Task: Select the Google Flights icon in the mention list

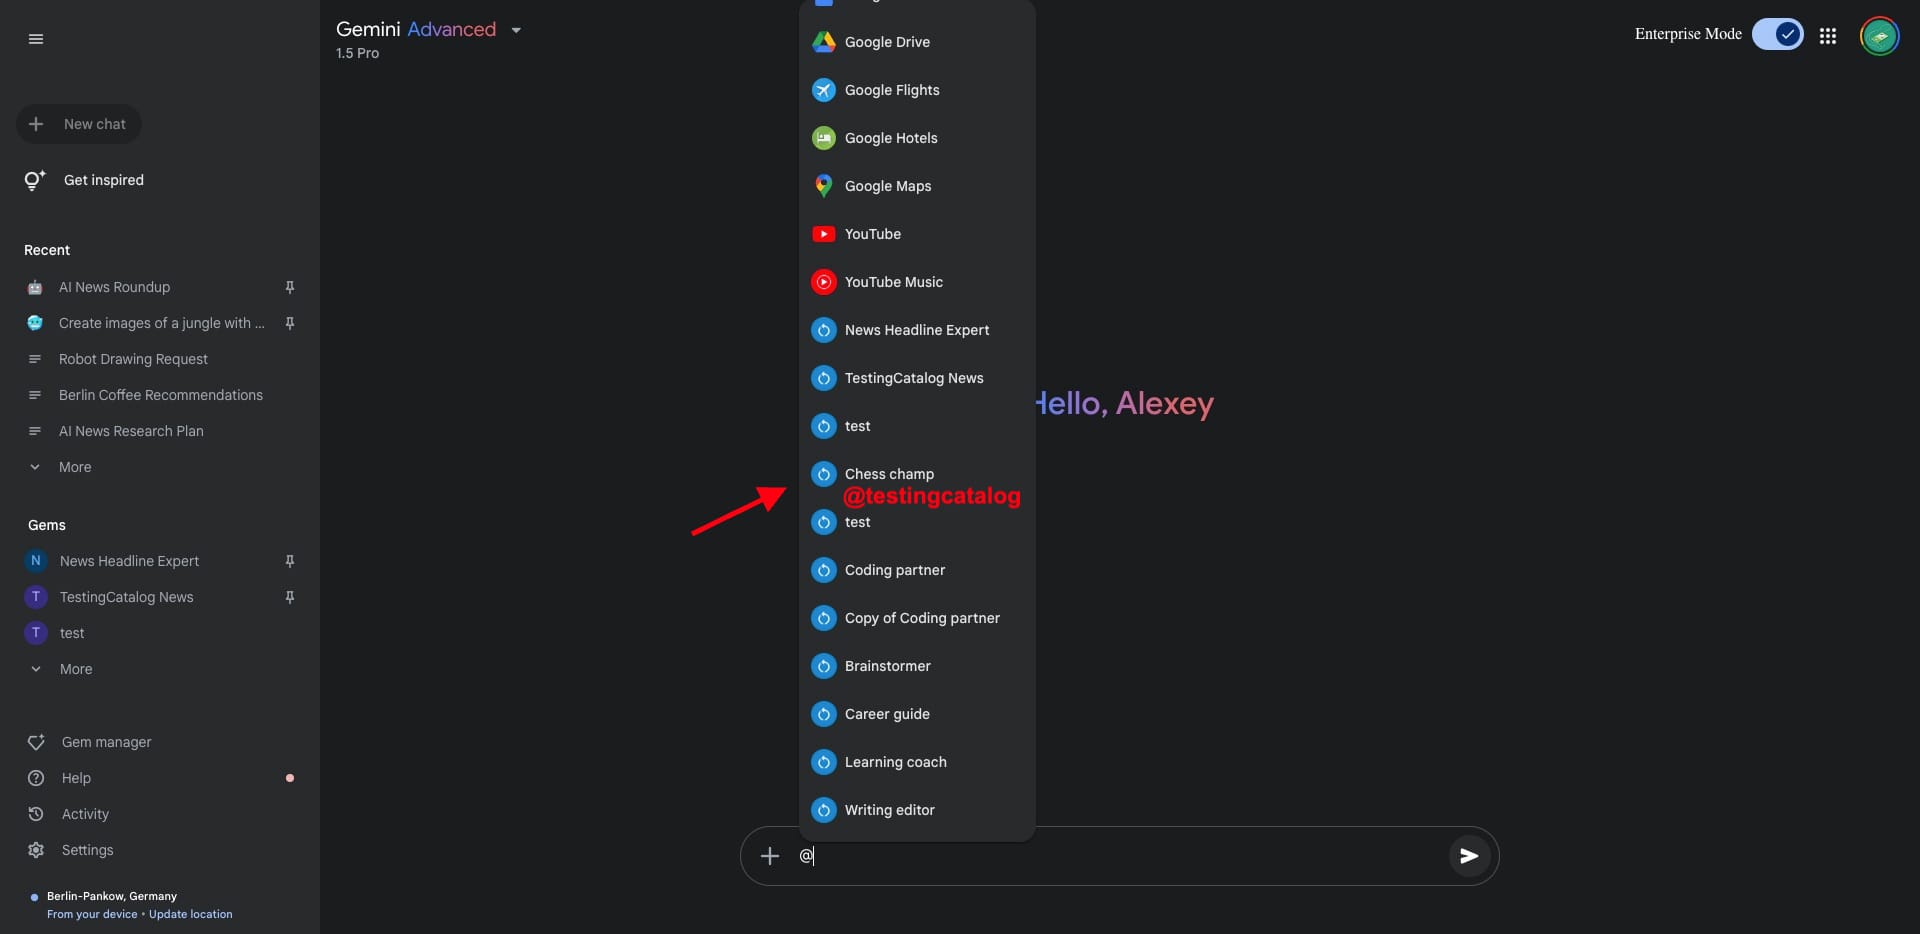Action: click(x=823, y=90)
